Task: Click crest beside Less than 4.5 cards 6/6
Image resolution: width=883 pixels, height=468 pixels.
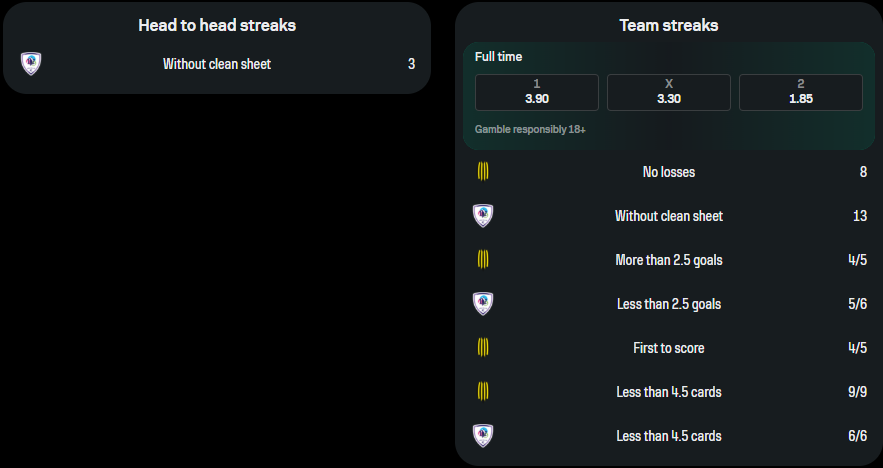Action: tap(483, 436)
